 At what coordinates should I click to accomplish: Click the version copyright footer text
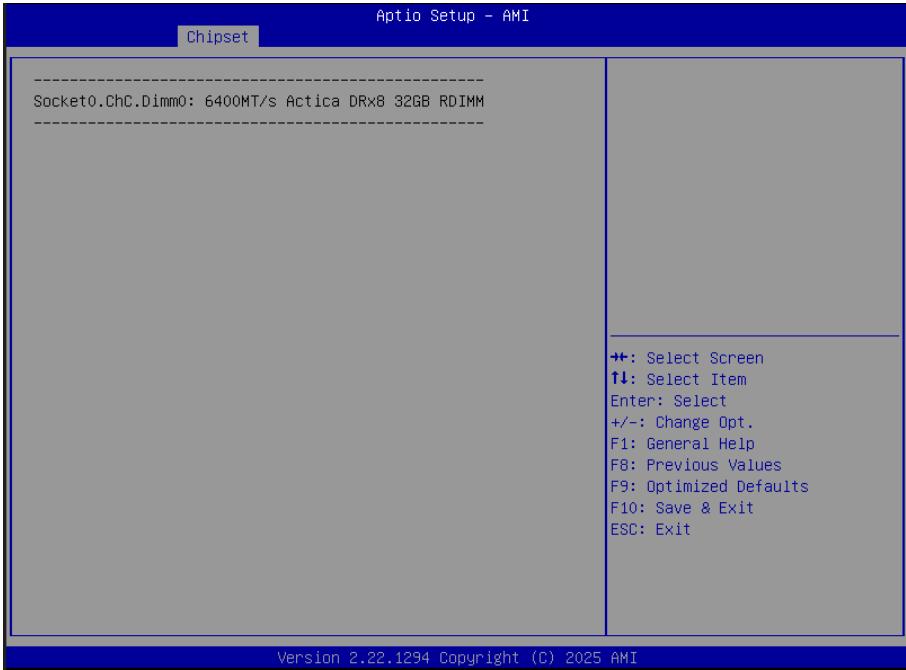457,658
